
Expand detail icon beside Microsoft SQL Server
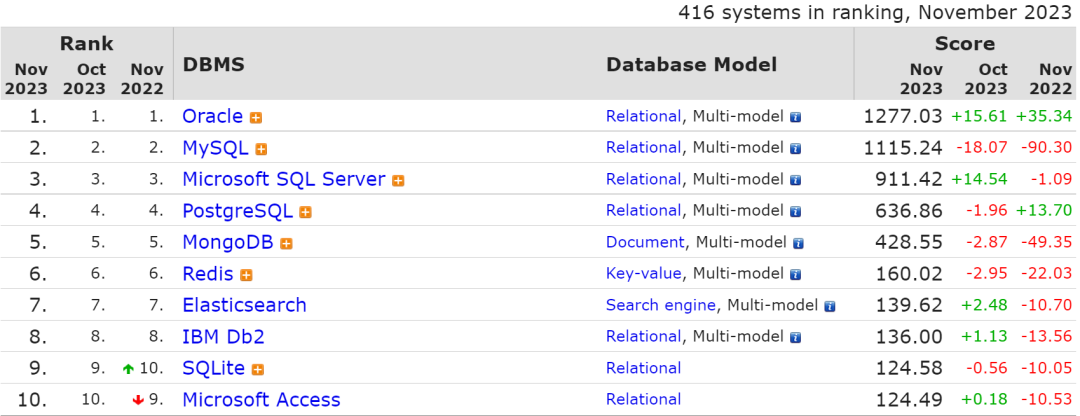pos(398,181)
